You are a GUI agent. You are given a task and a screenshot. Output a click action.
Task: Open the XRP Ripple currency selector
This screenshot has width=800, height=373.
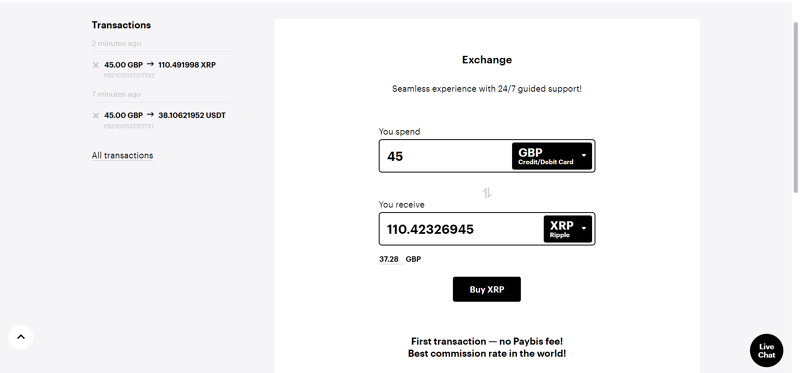click(x=568, y=229)
